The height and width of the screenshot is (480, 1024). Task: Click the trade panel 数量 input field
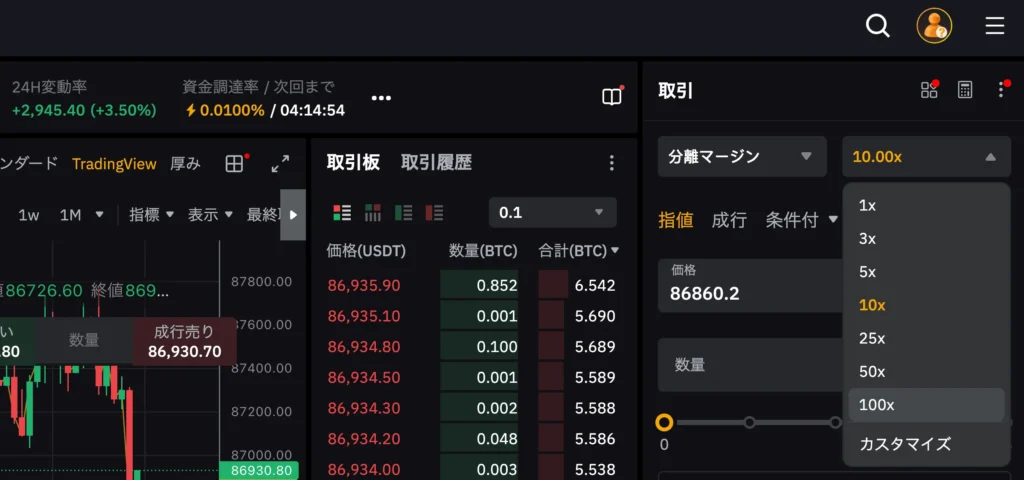point(750,364)
